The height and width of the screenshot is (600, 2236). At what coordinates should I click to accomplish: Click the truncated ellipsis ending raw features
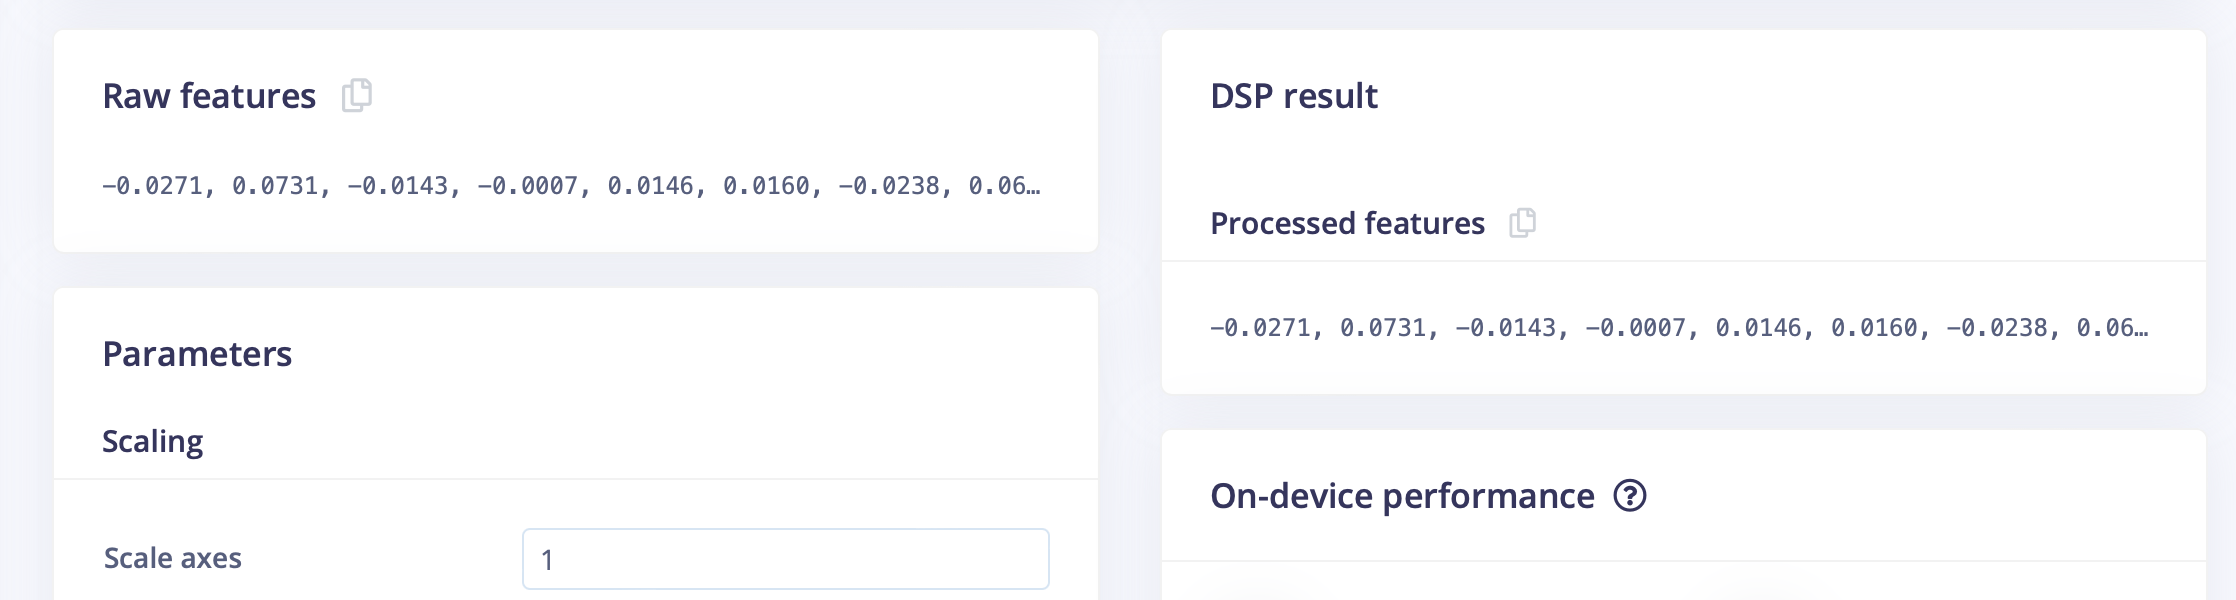tap(1033, 187)
